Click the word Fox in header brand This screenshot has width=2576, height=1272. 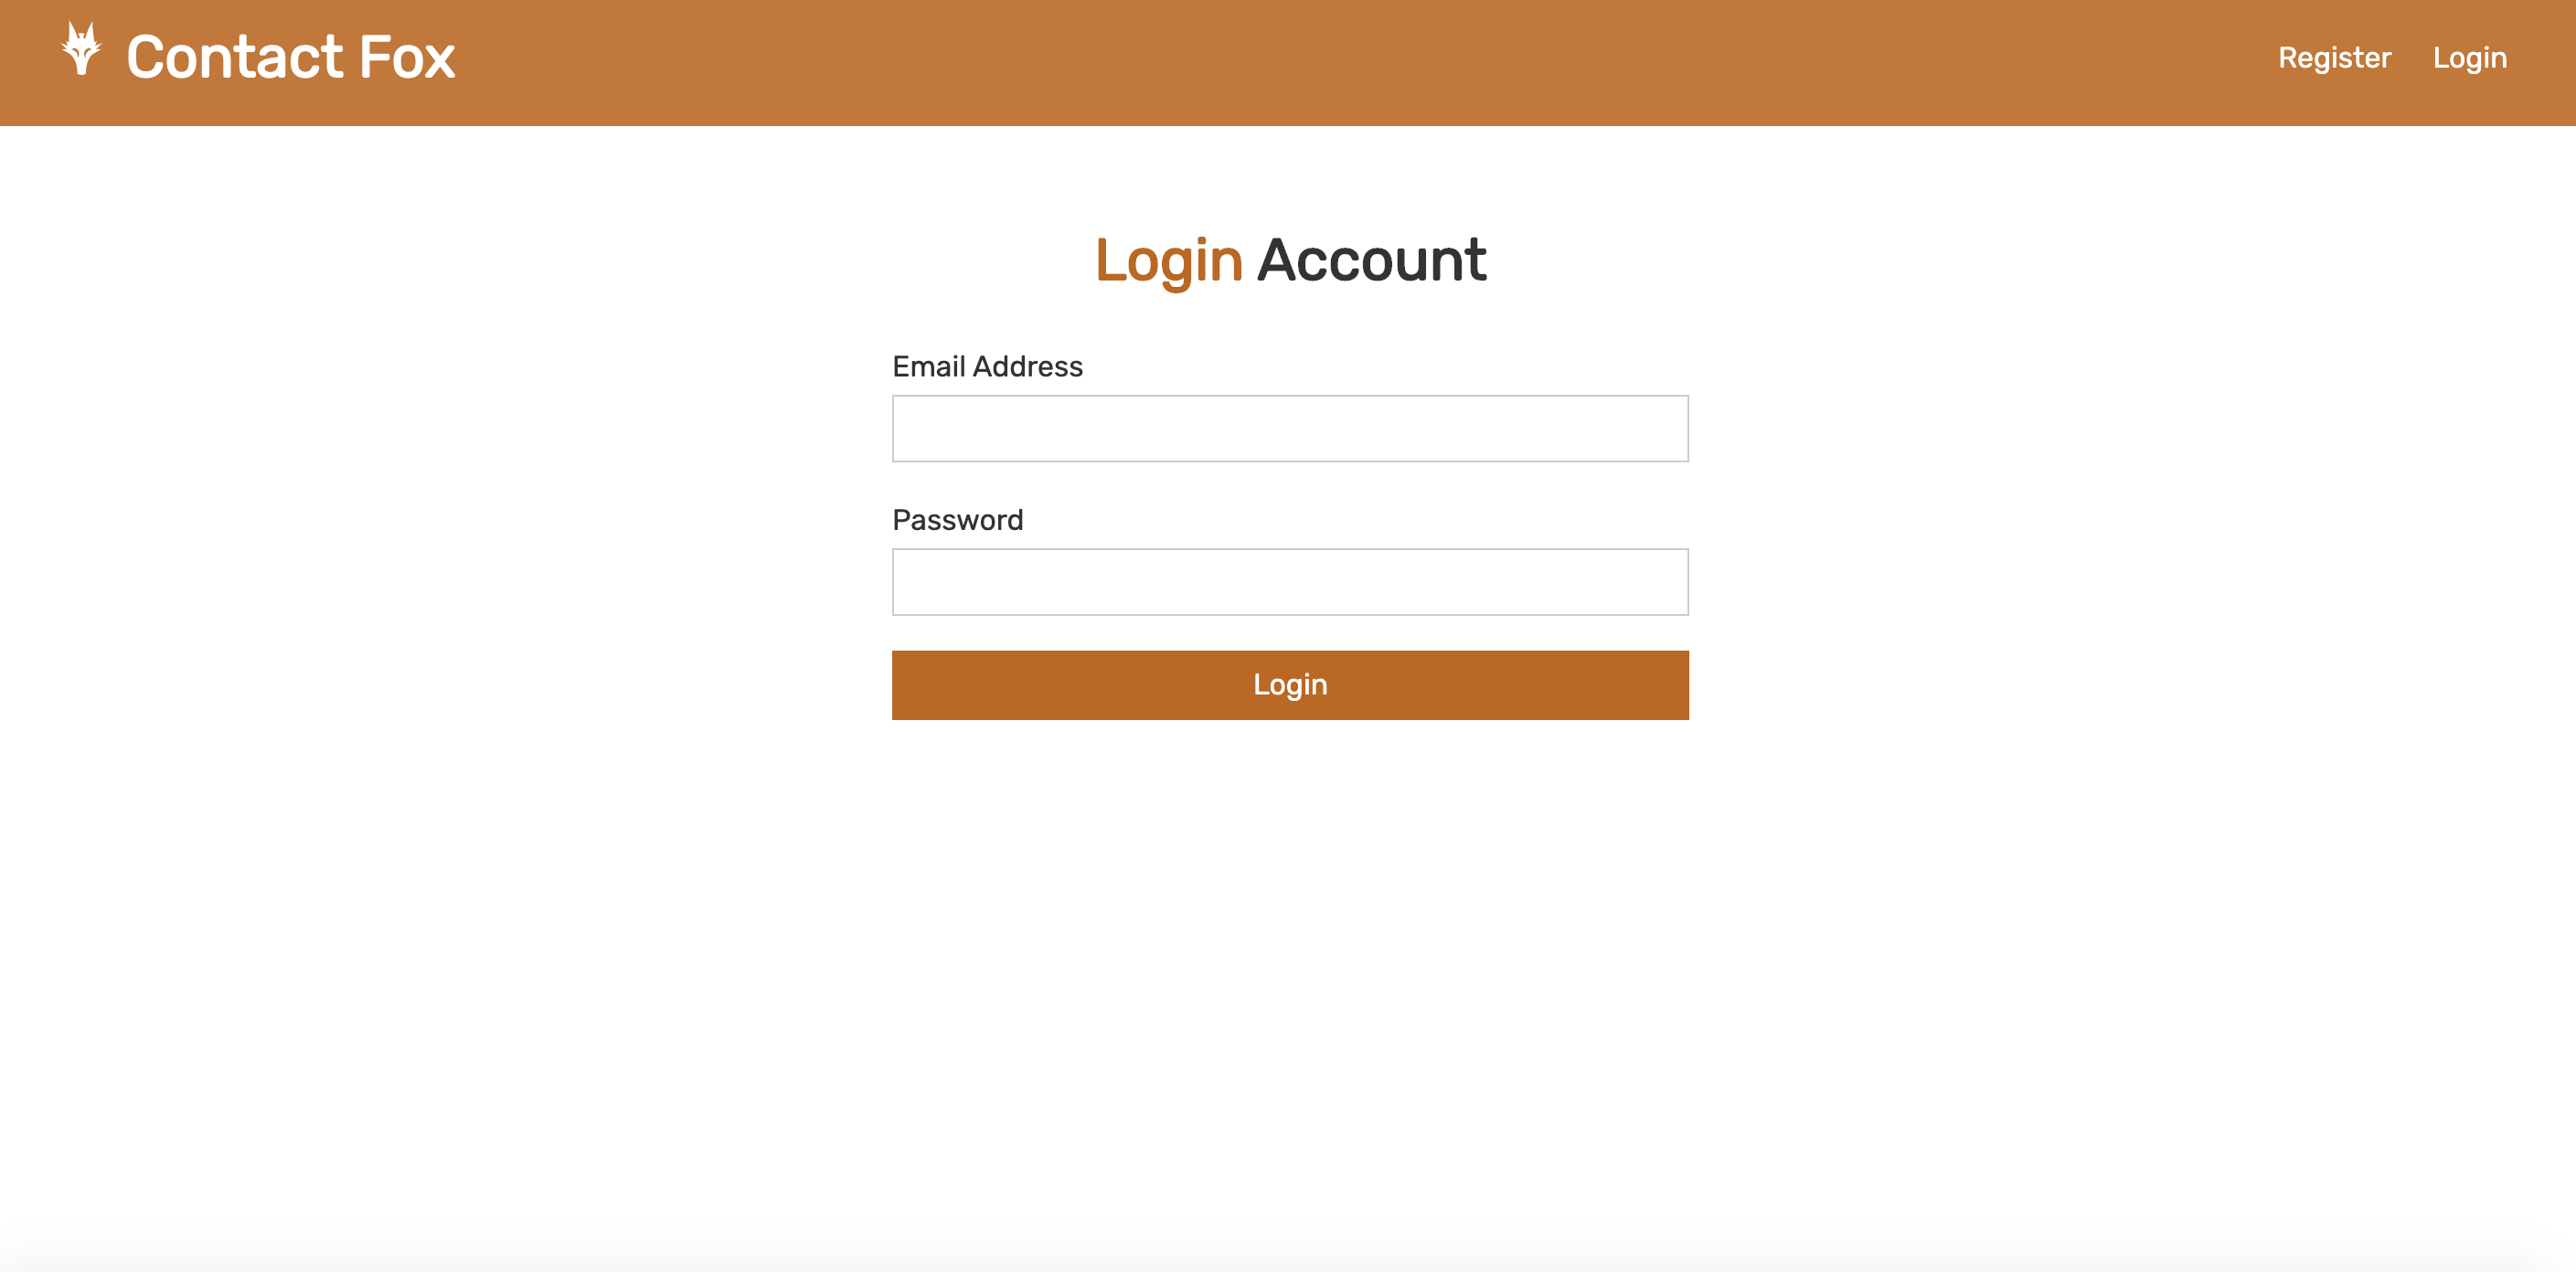tap(407, 57)
